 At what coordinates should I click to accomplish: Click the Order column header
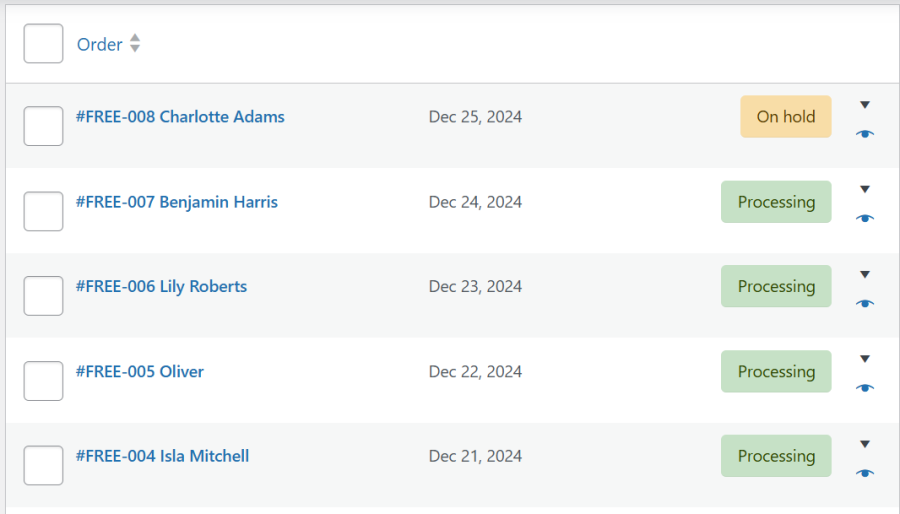point(100,44)
